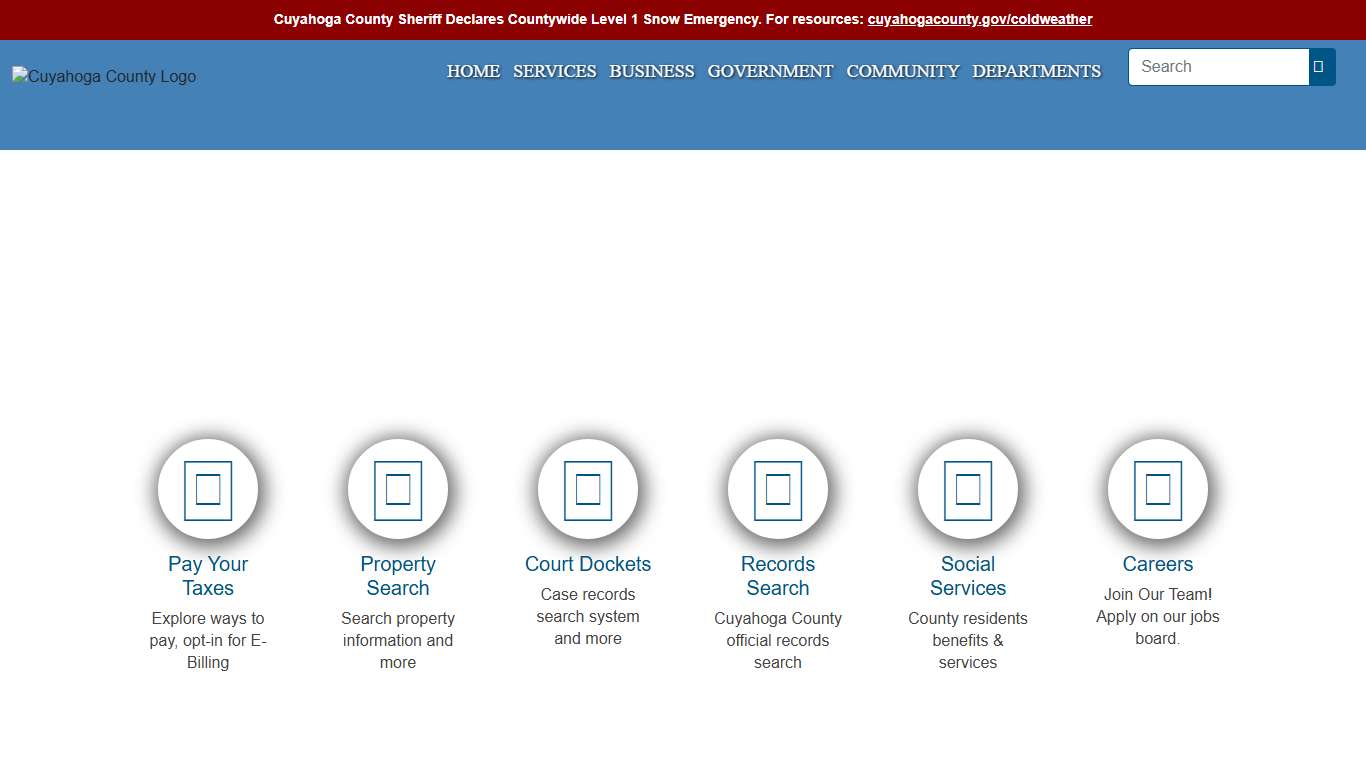Click the E-Billing taxes description text
The image size is (1366, 768).
coord(207,640)
